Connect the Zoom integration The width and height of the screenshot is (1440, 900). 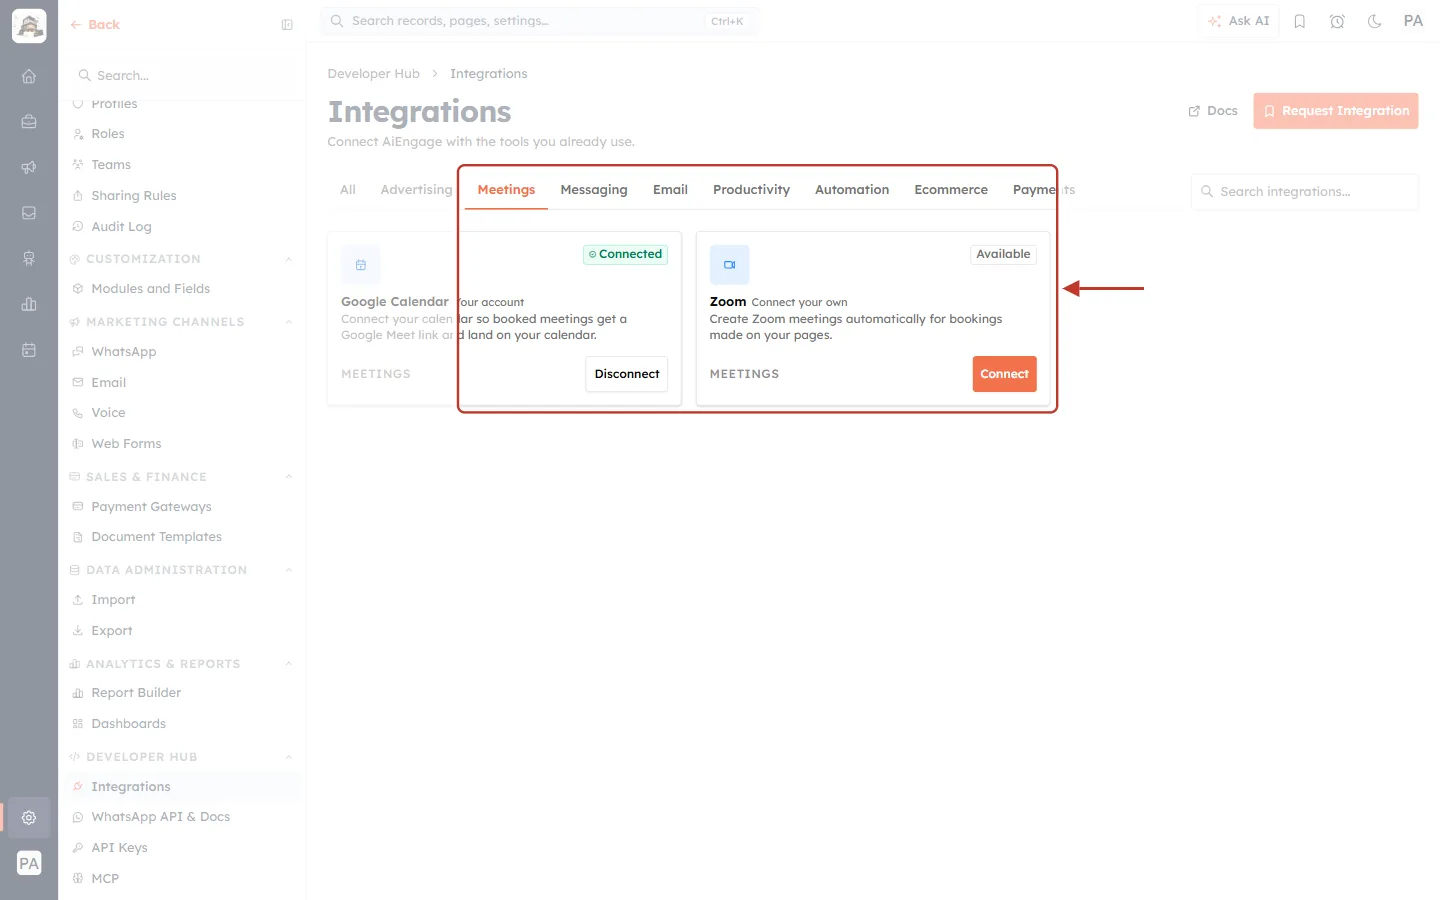click(1004, 374)
